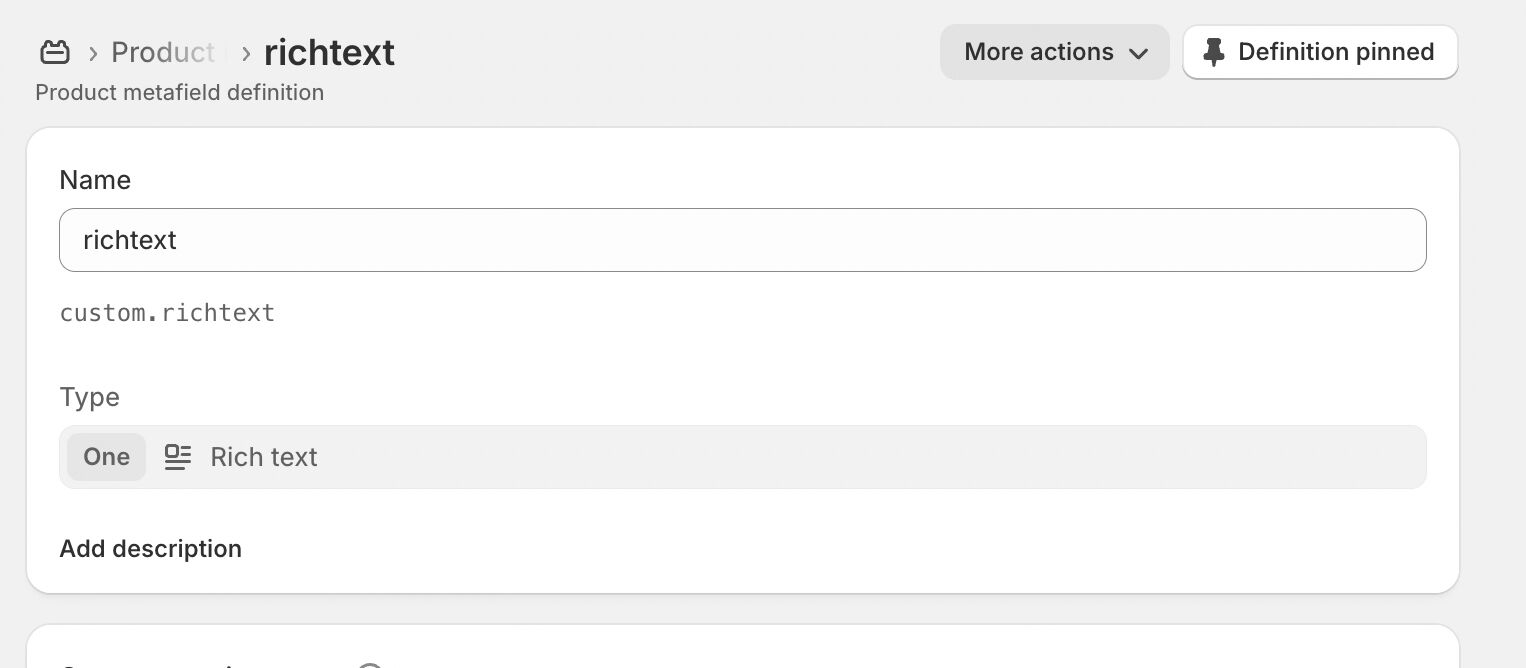
Task: Click the custom.richtext namespace key text
Action: [x=167, y=313]
